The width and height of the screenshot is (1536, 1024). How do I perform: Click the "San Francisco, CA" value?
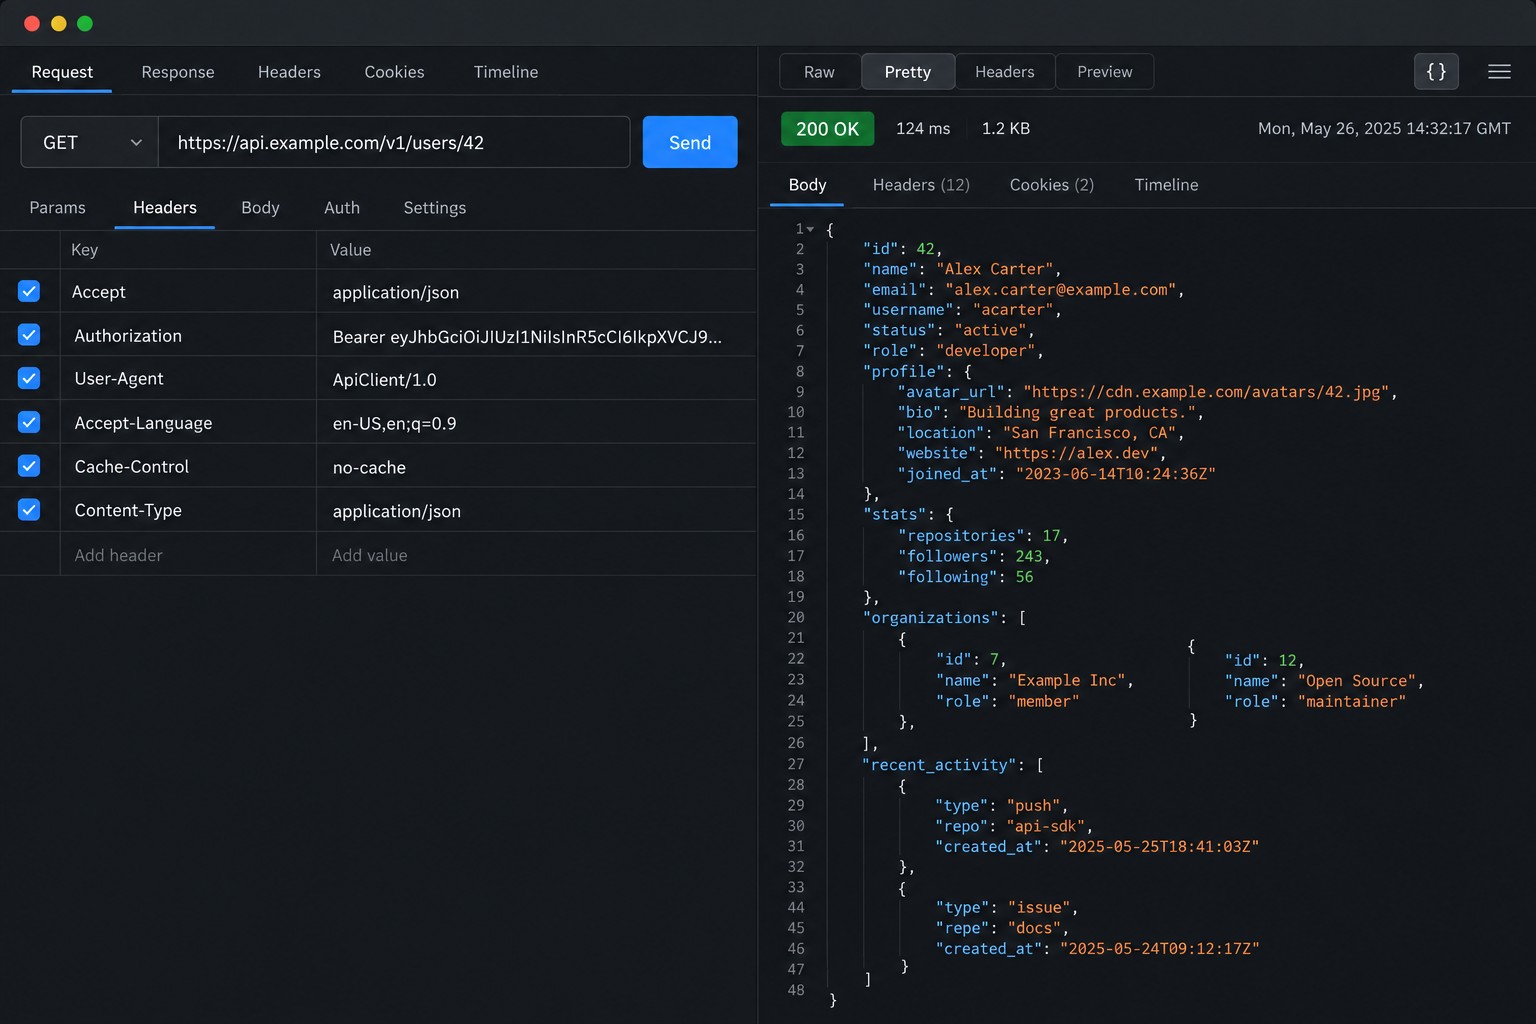point(1089,433)
